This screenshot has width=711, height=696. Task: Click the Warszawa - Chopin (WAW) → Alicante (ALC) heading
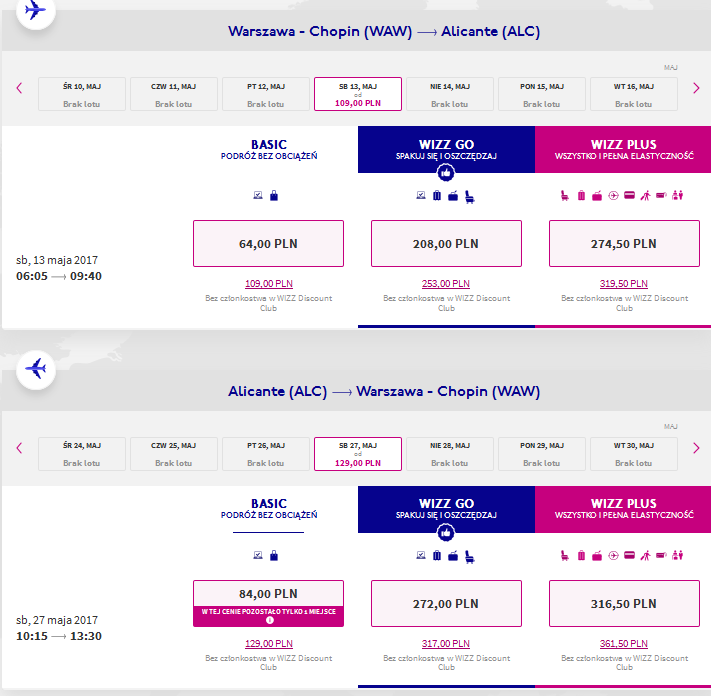384,31
